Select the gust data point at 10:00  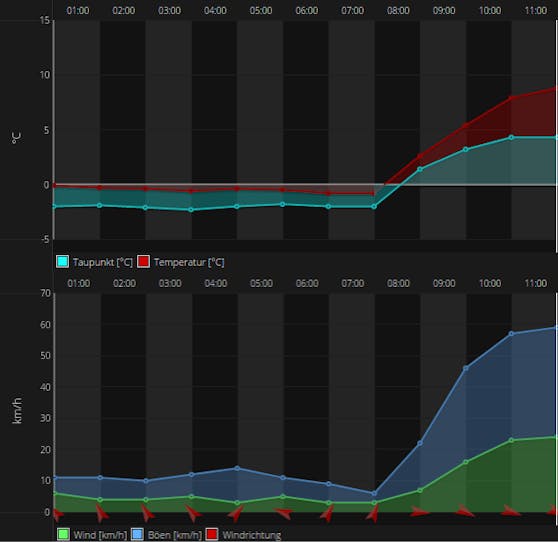click(511, 333)
